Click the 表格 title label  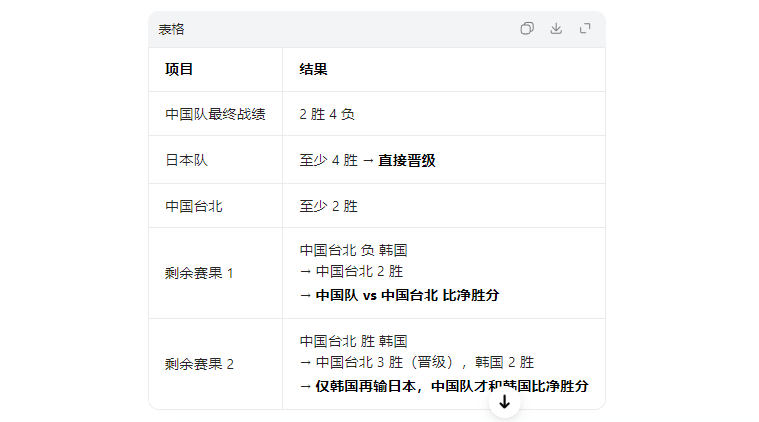tap(171, 29)
